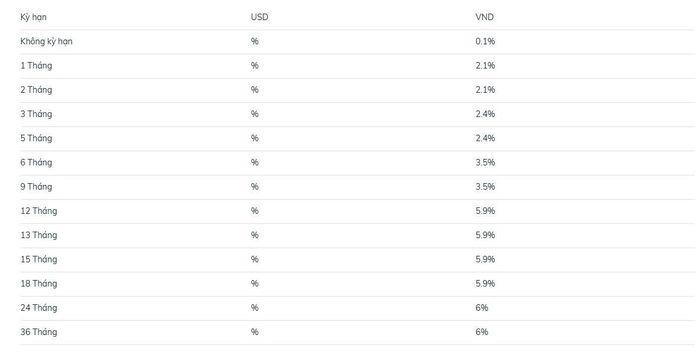Click the VND rate for 2 Tháng
Screen dimensions: 700x361
[485, 90]
